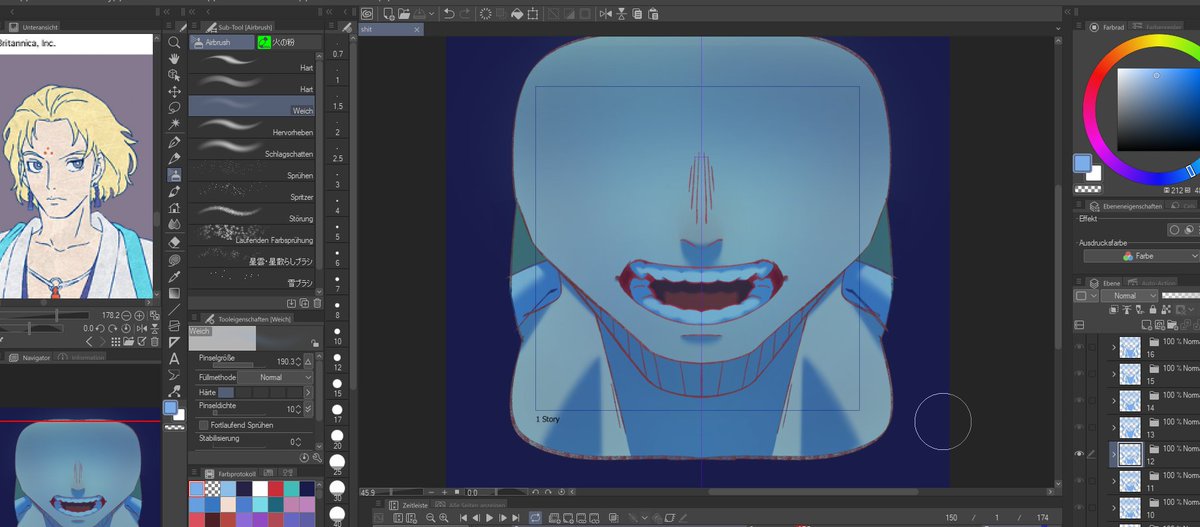The width and height of the screenshot is (1200, 527).
Task: Select the Störung airbrush preset
Action: pos(253,213)
